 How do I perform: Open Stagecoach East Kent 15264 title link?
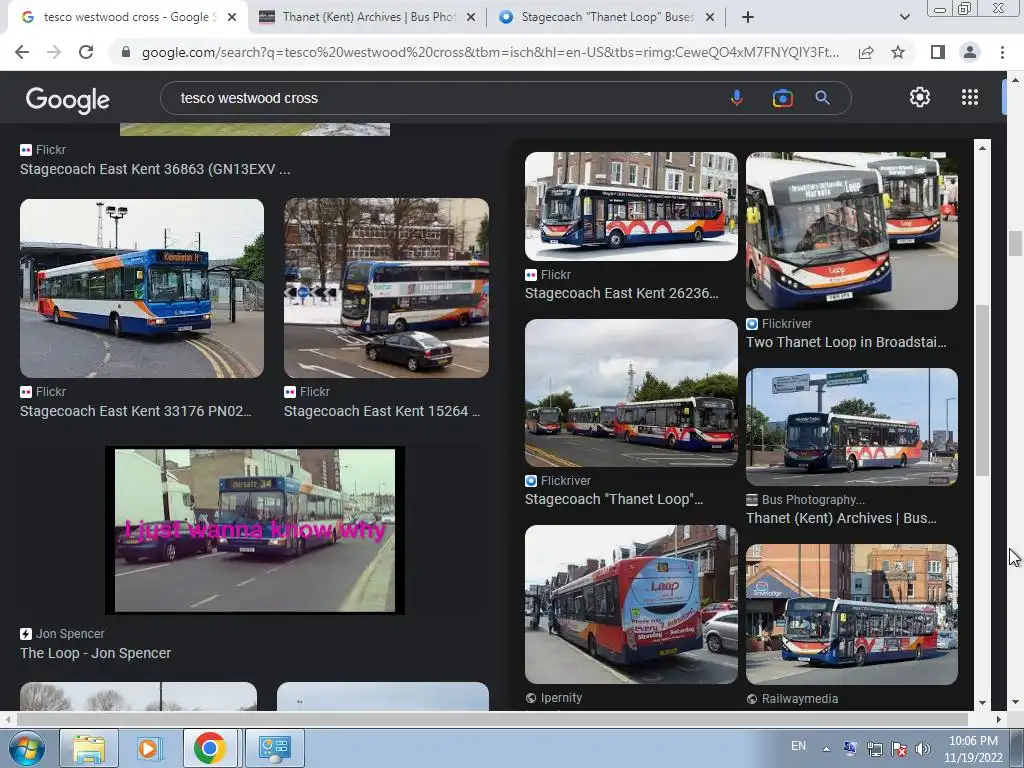382,411
